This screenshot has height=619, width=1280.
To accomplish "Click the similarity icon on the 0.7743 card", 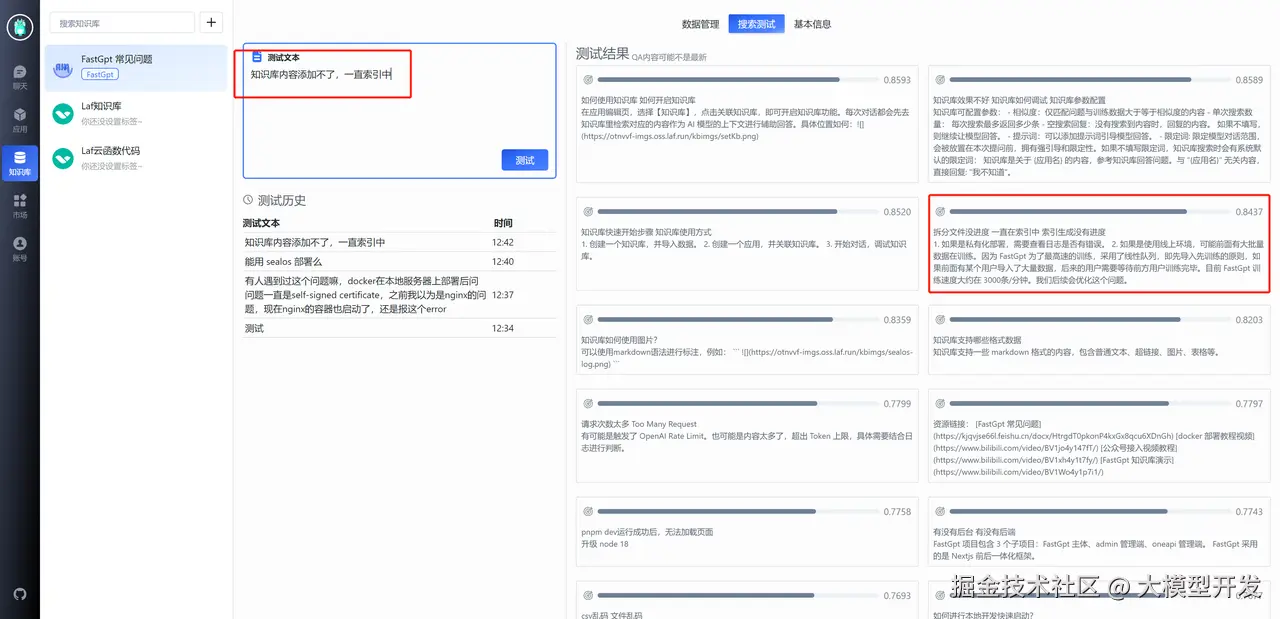I will click(x=939, y=511).
